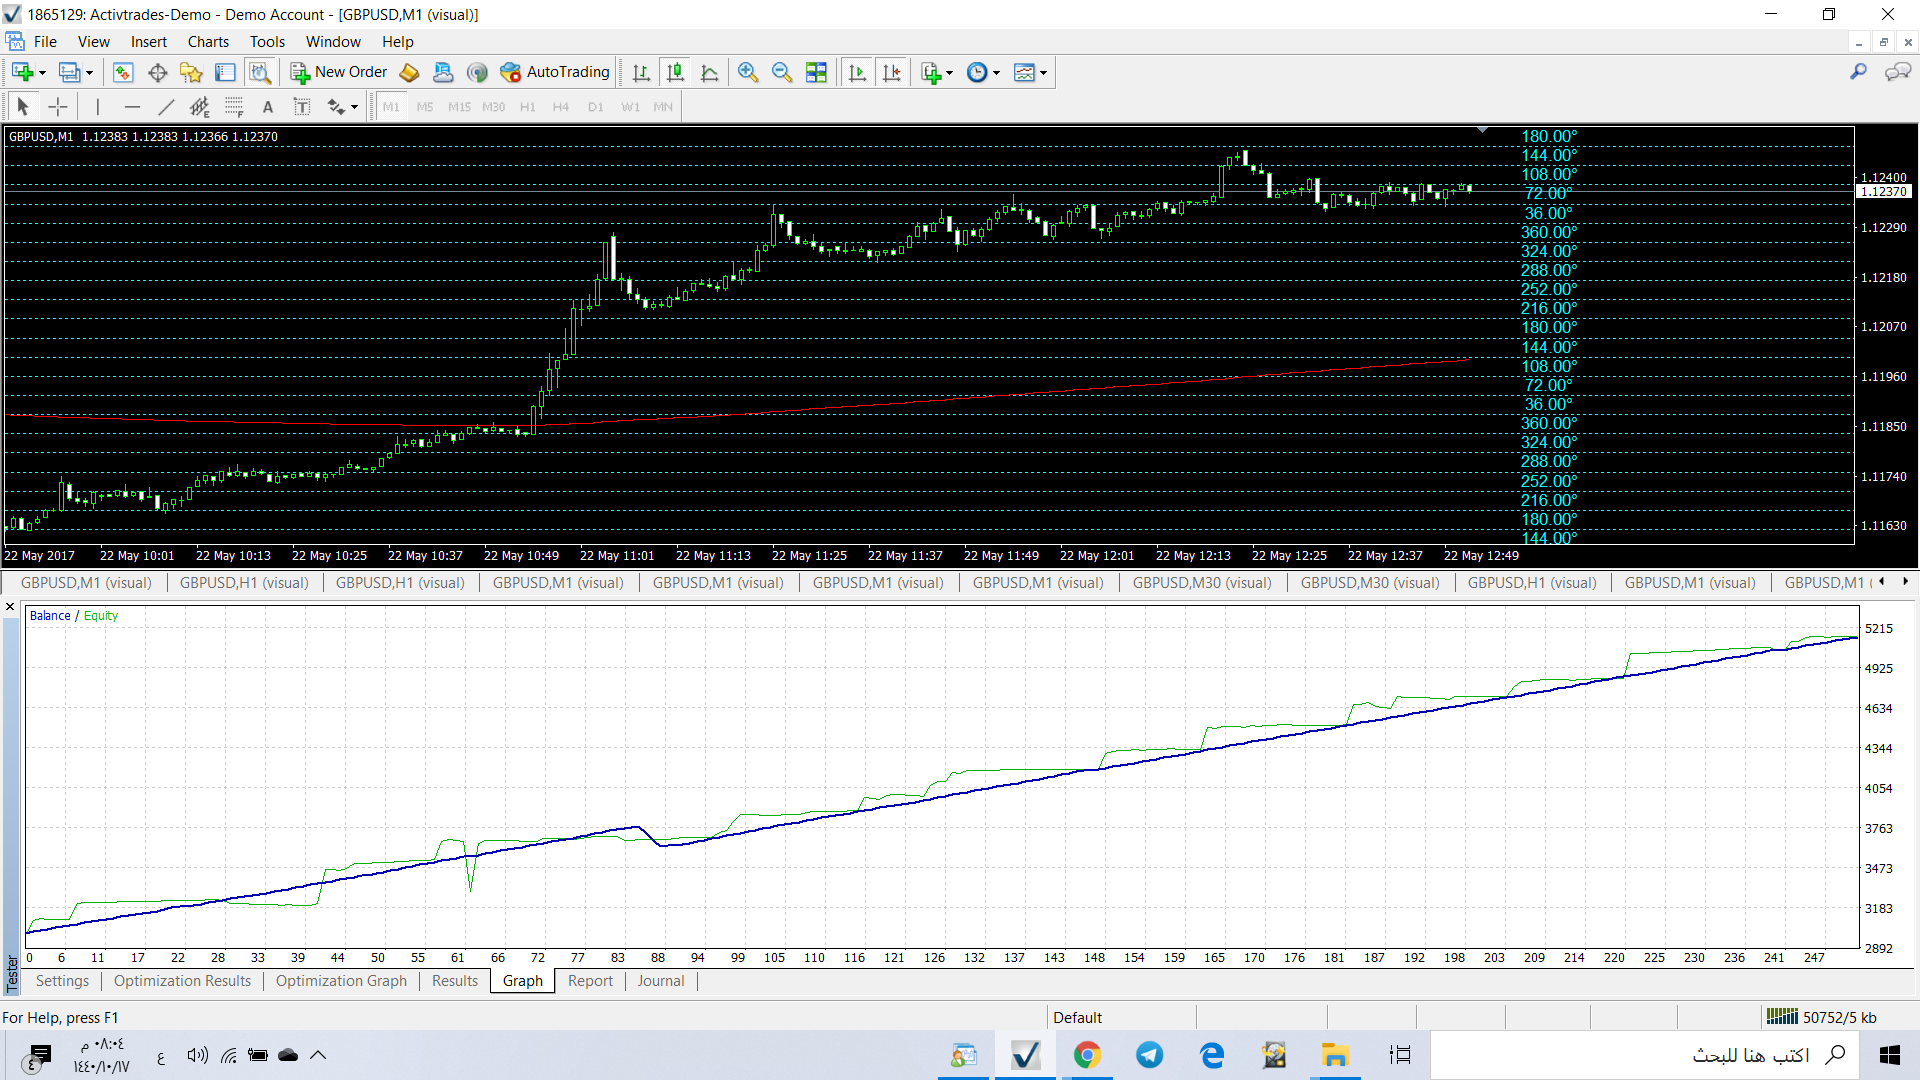Select the Fibonacci retracement tool
Screen dimensions: 1920x1080
[234, 106]
